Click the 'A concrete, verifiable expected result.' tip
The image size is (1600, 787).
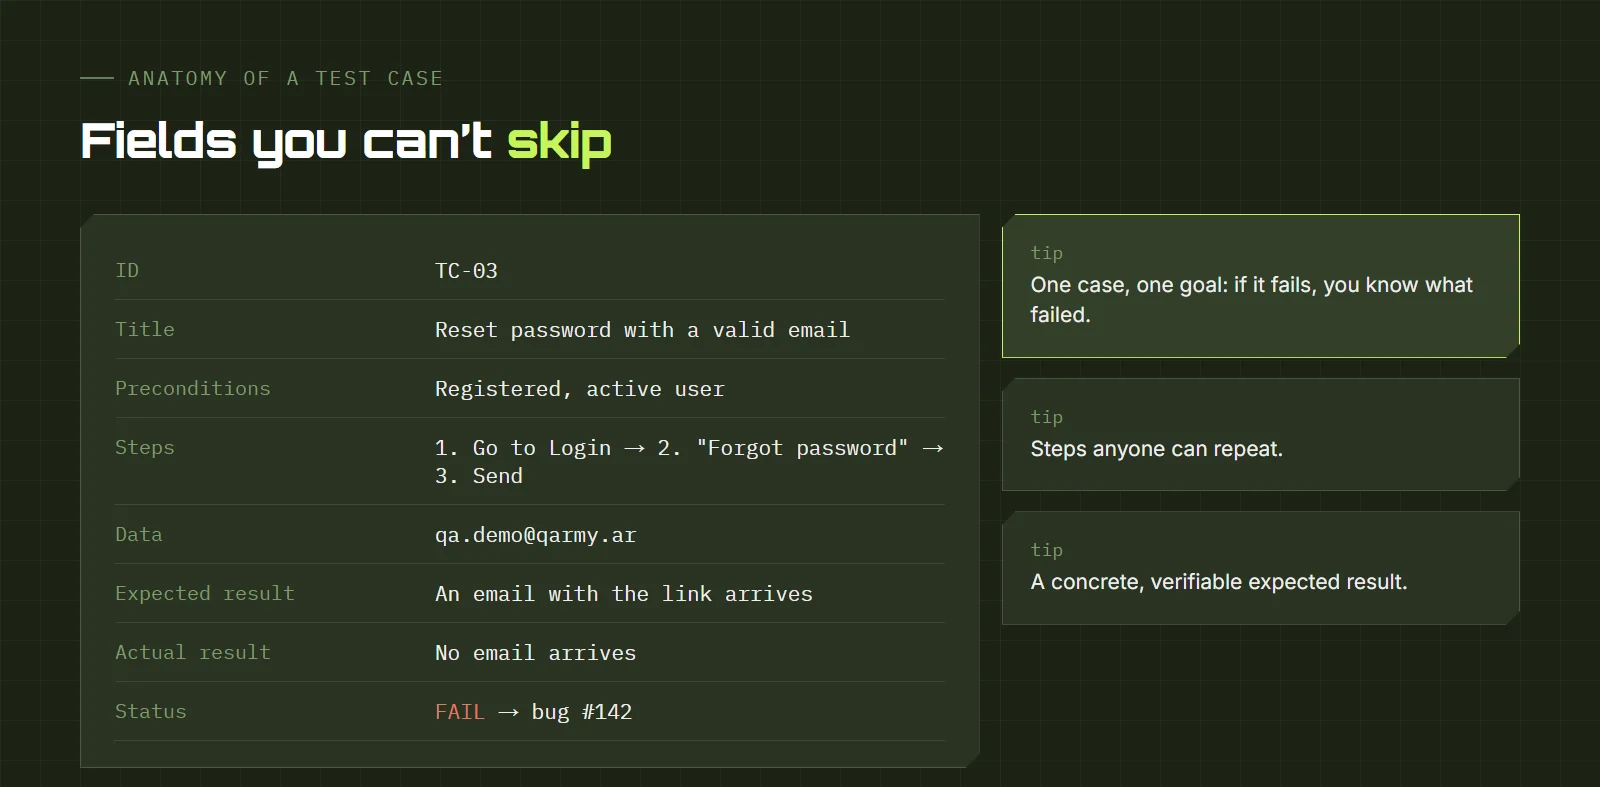(x=1261, y=568)
